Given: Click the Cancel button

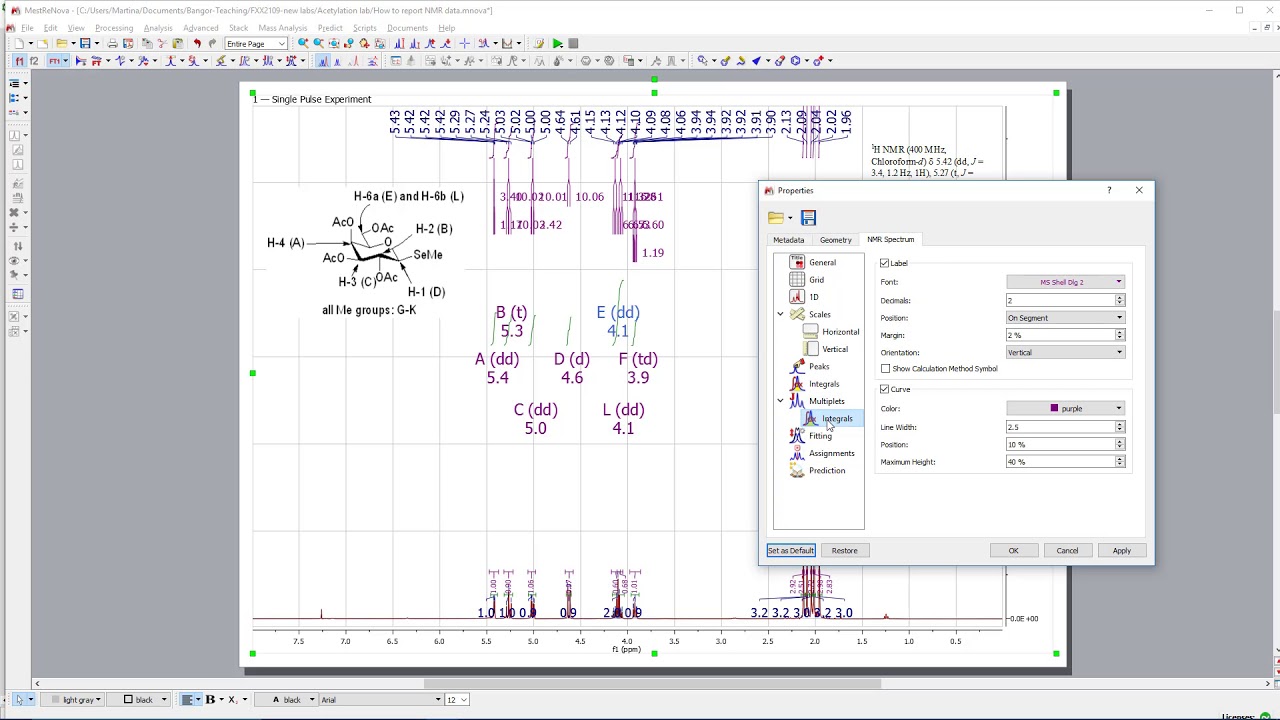Looking at the screenshot, I should pyautogui.click(x=1067, y=551).
